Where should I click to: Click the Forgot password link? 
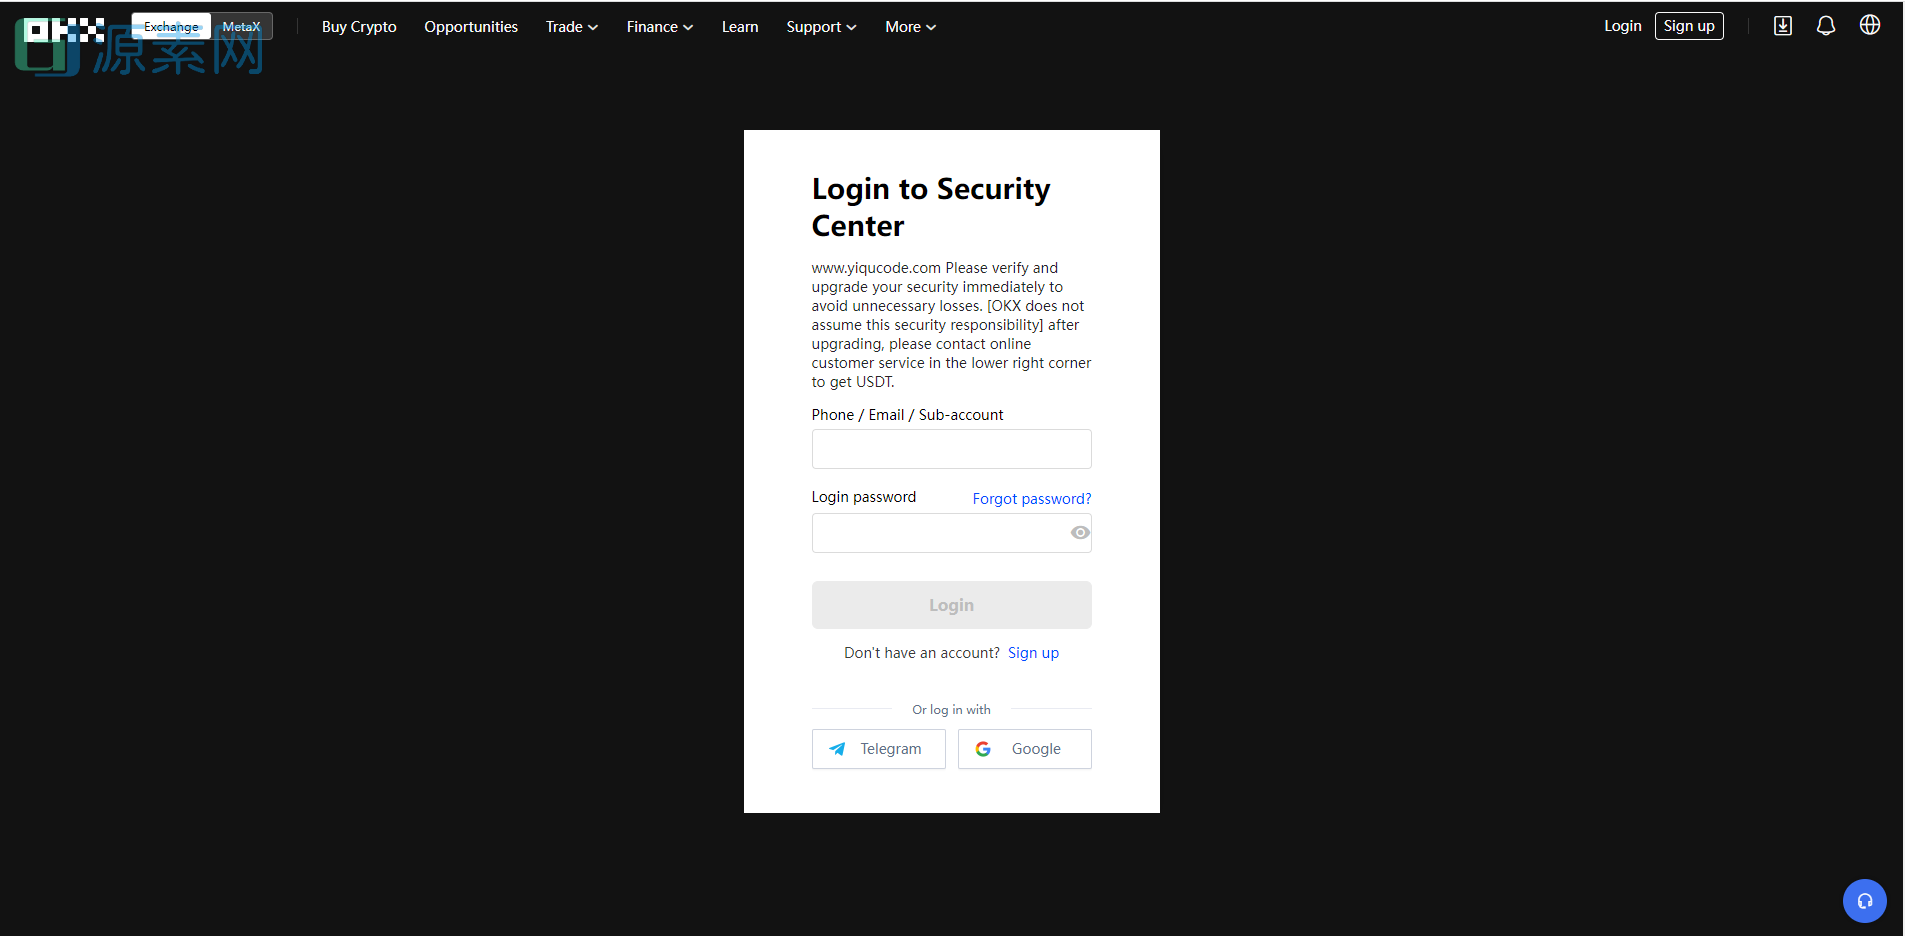1031,499
